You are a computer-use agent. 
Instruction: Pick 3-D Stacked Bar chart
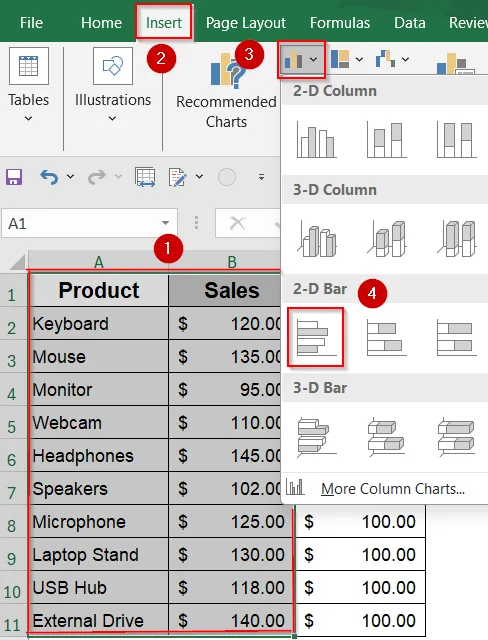pyautogui.click(x=386, y=436)
